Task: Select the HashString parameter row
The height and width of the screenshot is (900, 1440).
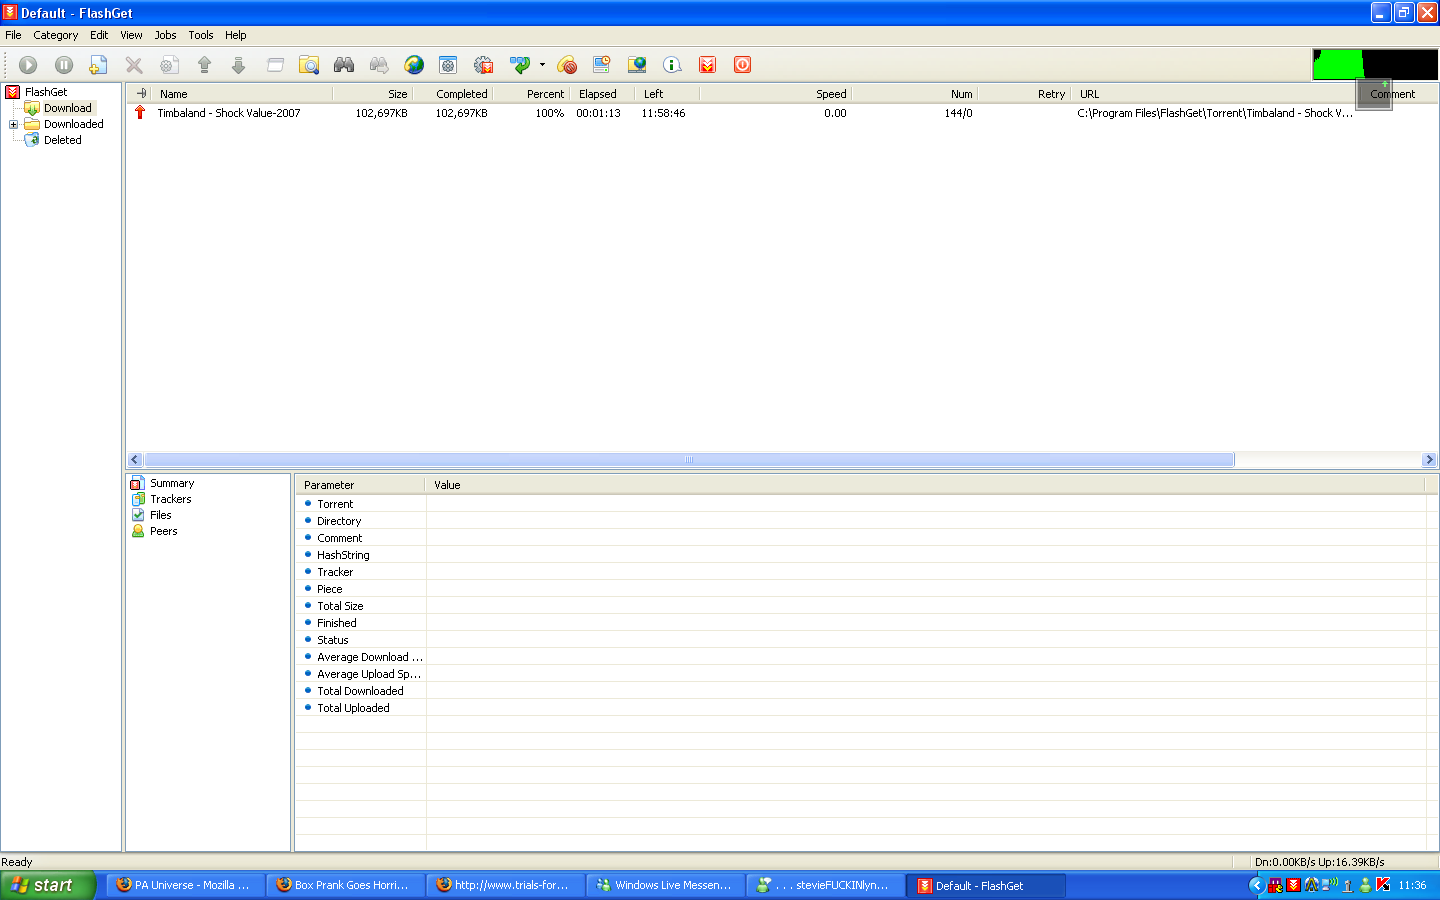Action: click(861, 555)
